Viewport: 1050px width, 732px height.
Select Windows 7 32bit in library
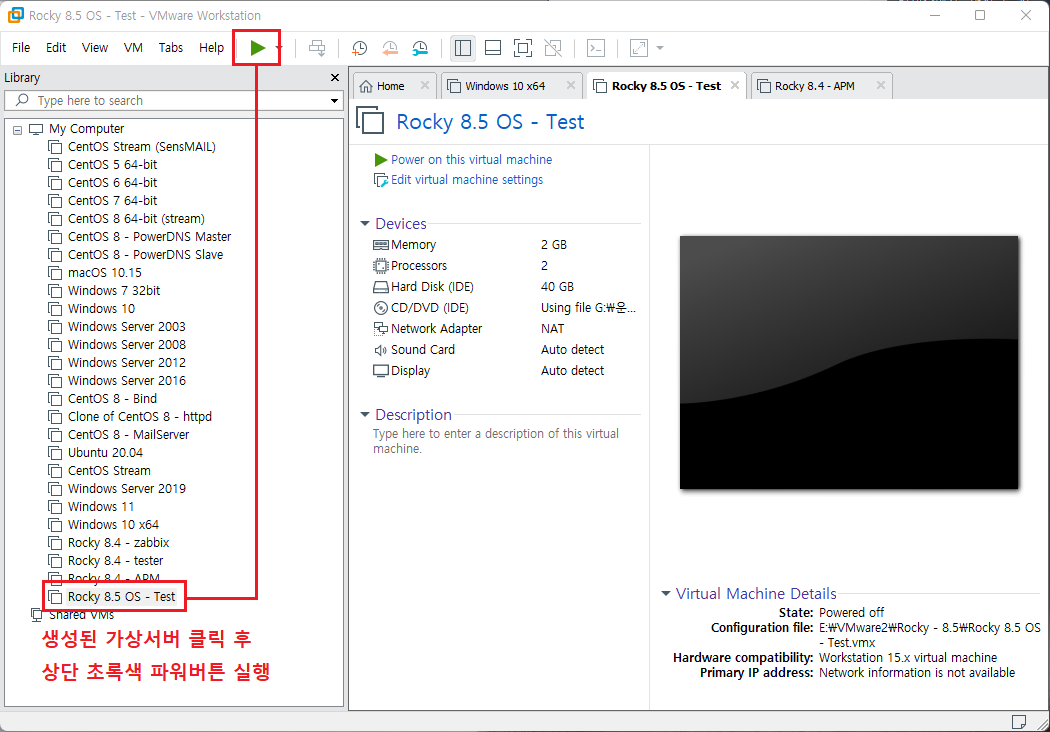pyautogui.click(x=114, y=291)
